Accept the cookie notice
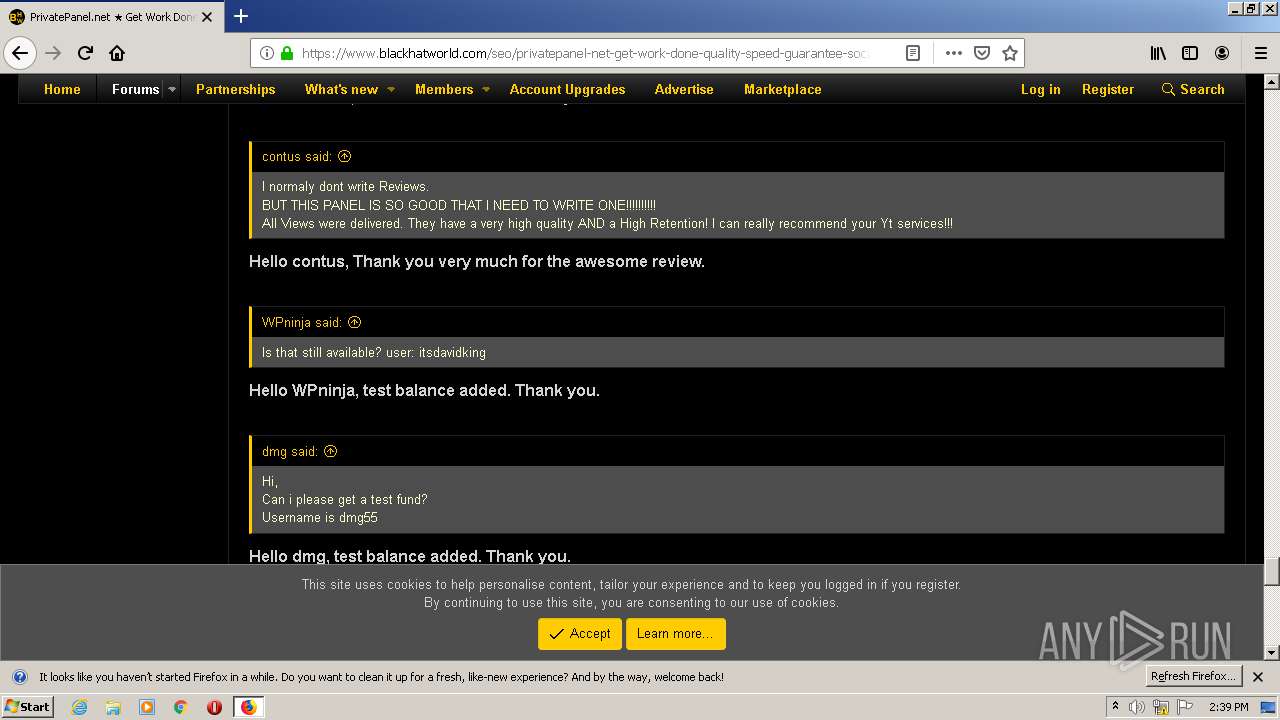The height and width of the screenshot is (720, 1280). [x=580, y=634]
